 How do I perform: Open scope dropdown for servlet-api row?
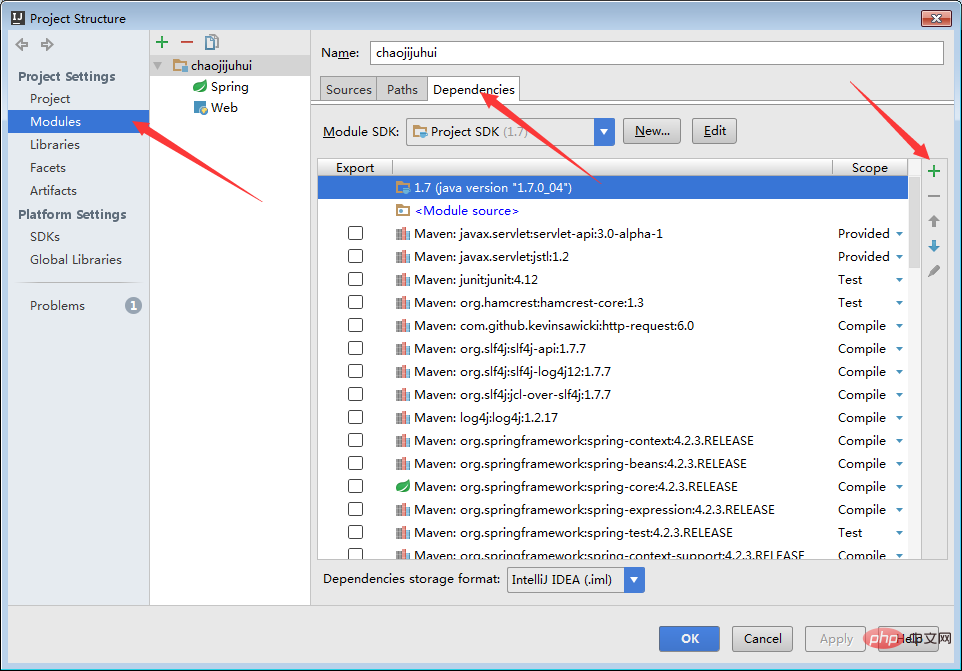[899, 234]
